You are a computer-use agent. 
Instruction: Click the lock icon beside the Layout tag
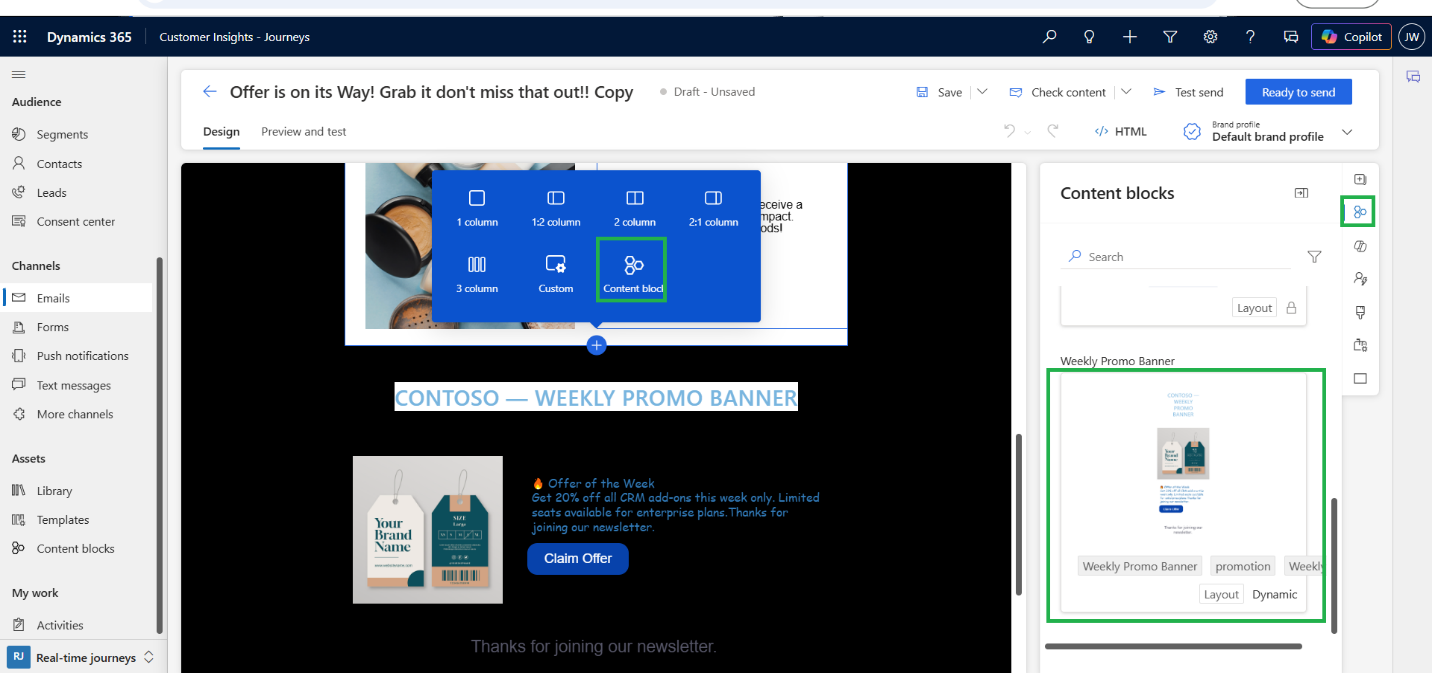tap(1291, 308)
